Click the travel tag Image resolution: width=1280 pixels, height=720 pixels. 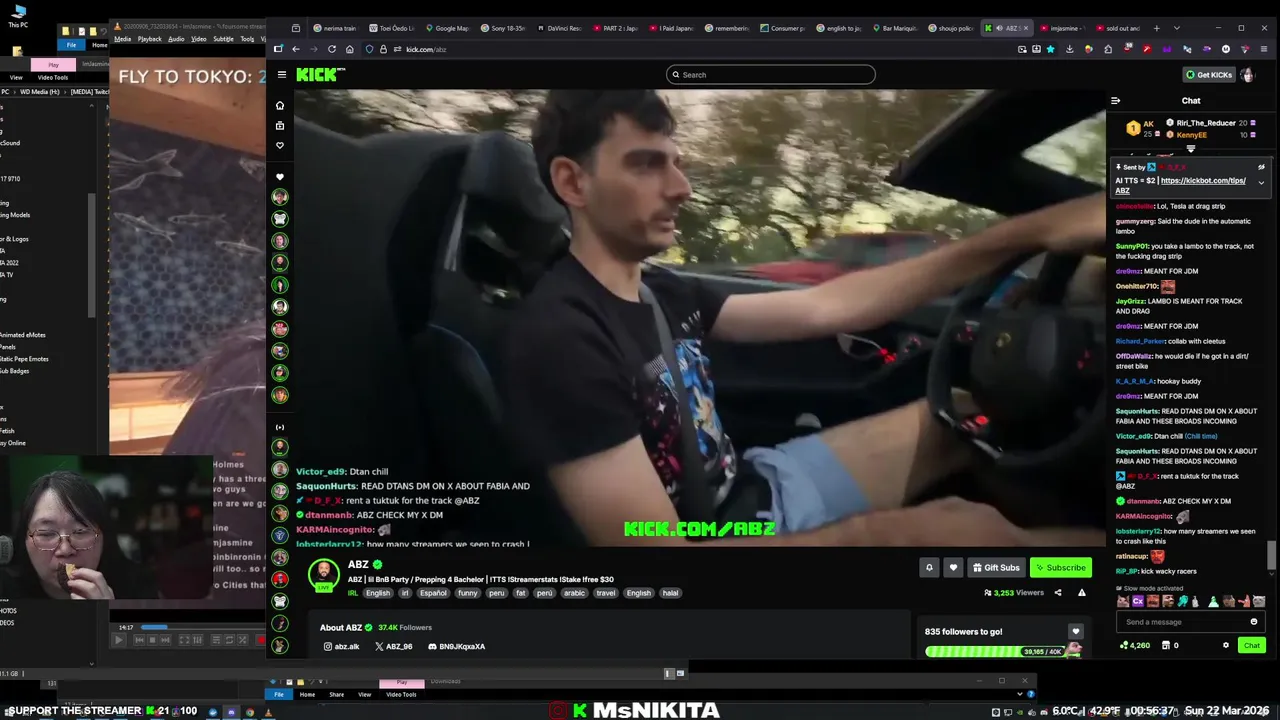606,593
